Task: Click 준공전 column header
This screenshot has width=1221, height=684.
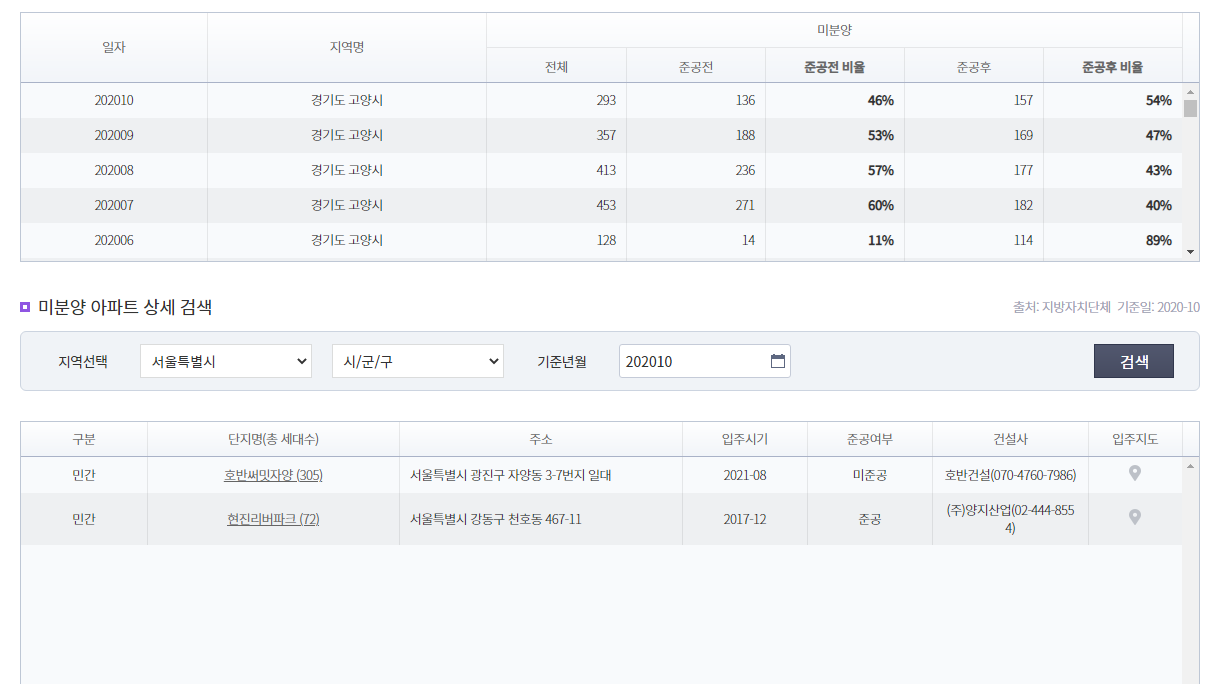Action: click(x=695, y=67)
